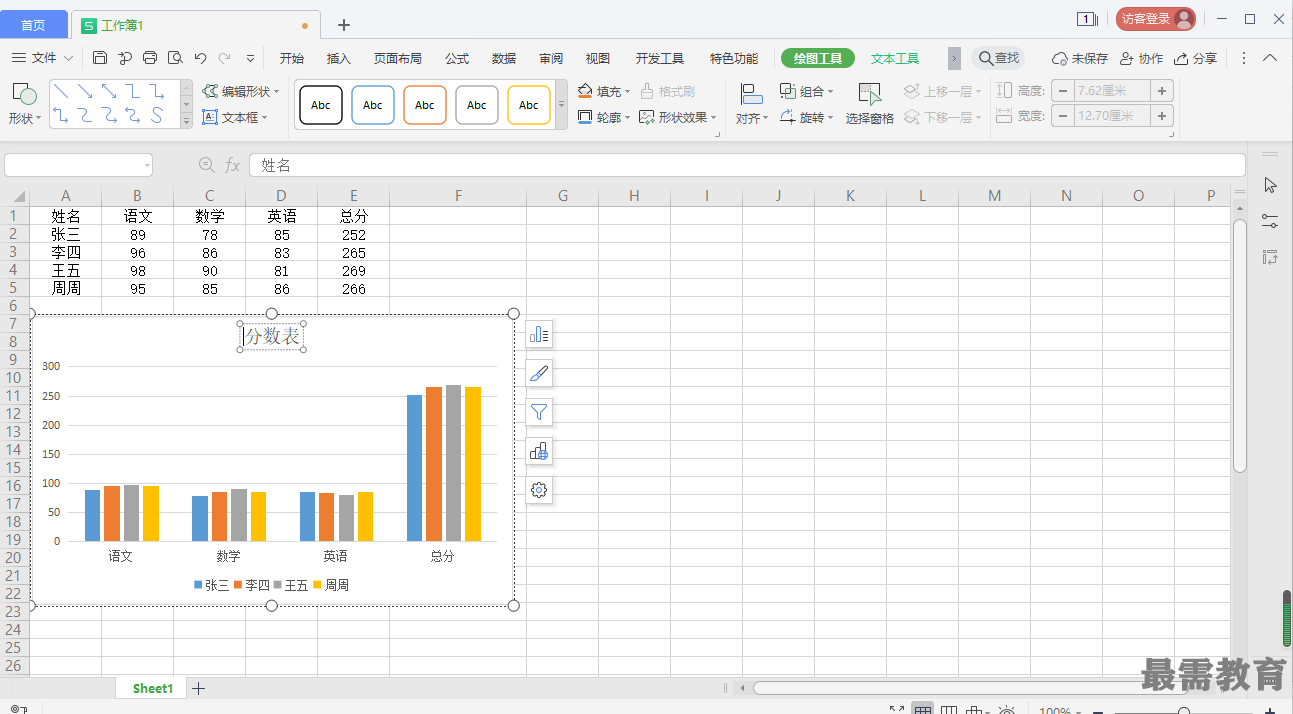Click the save icon in quick toolbar
The image size is (1293, 714).
tap(100, 58)
